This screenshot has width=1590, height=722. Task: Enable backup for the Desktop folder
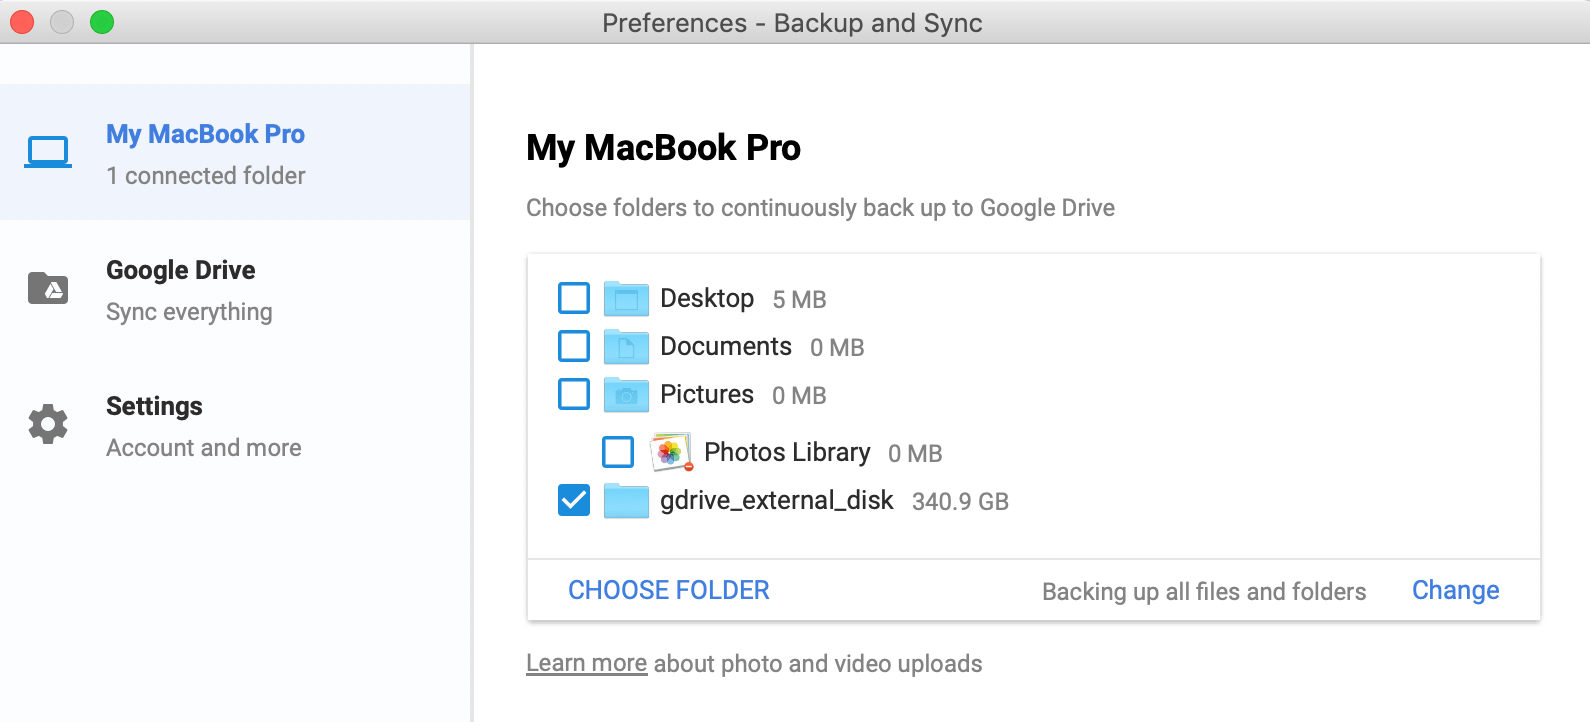[574, 298]
